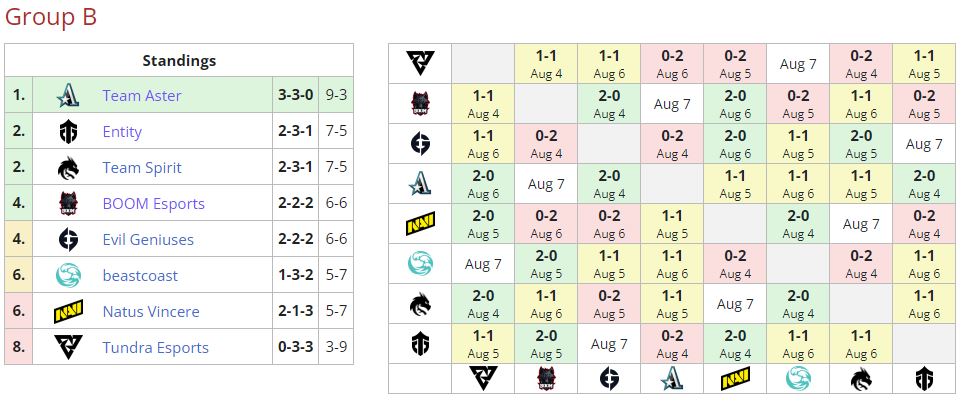Screen dimensions: 961x402
Task: Click the Group B section heading
Action: pyautogui.click(x=51, y=18)
